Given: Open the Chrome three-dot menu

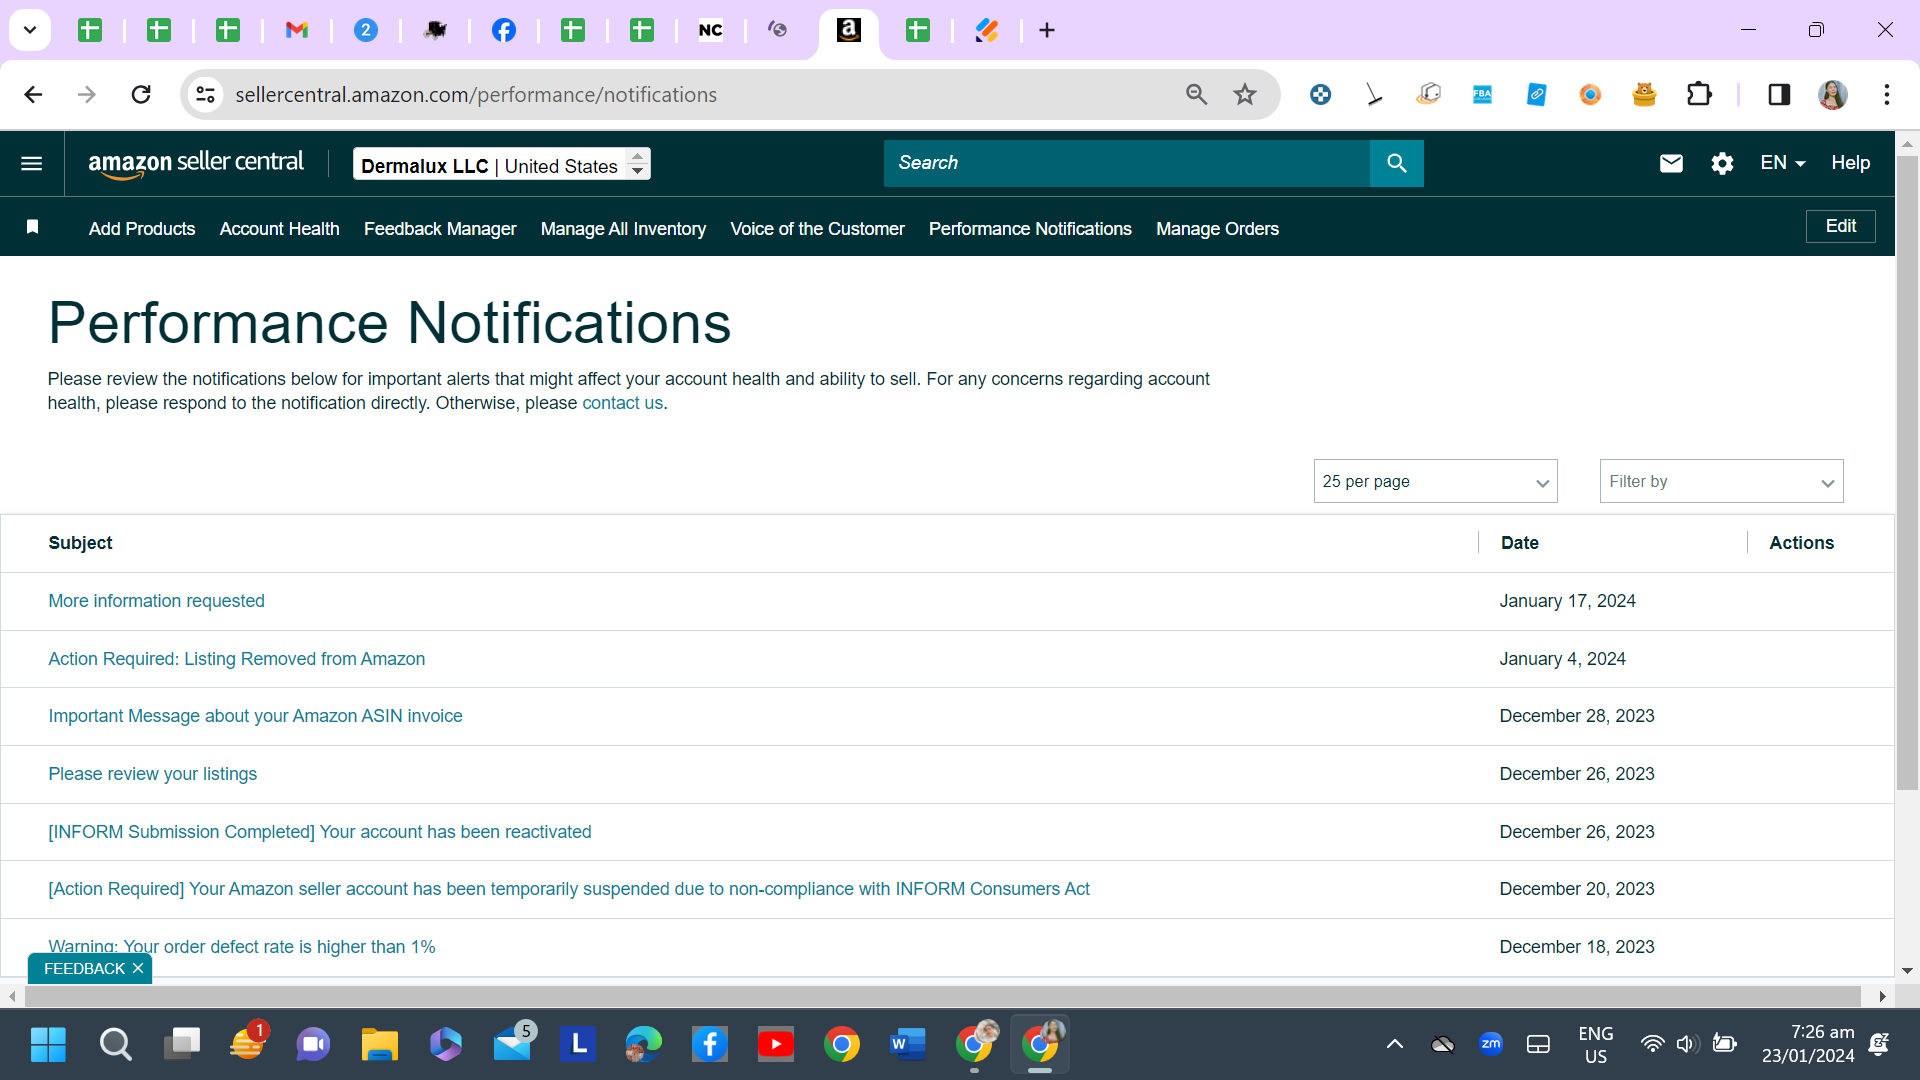Looking at the screenshot, I should [x=1887, y=94].
